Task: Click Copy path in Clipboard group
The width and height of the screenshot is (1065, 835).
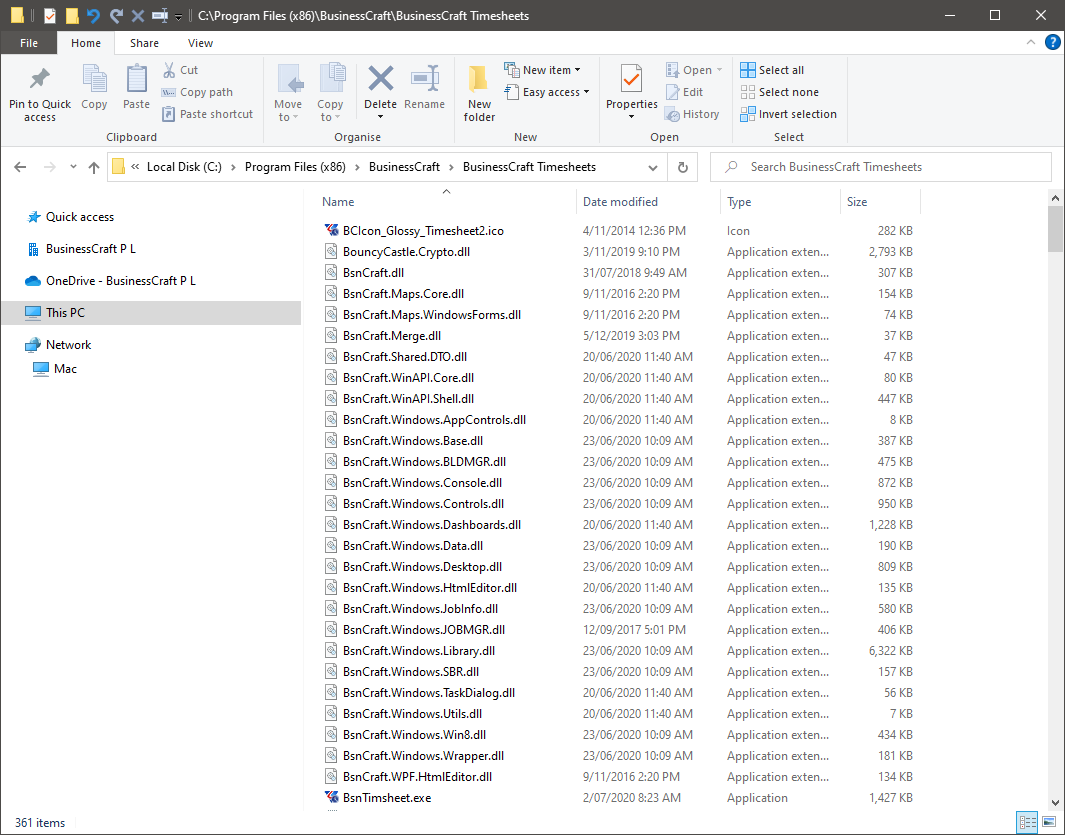Action: (198, 92)
